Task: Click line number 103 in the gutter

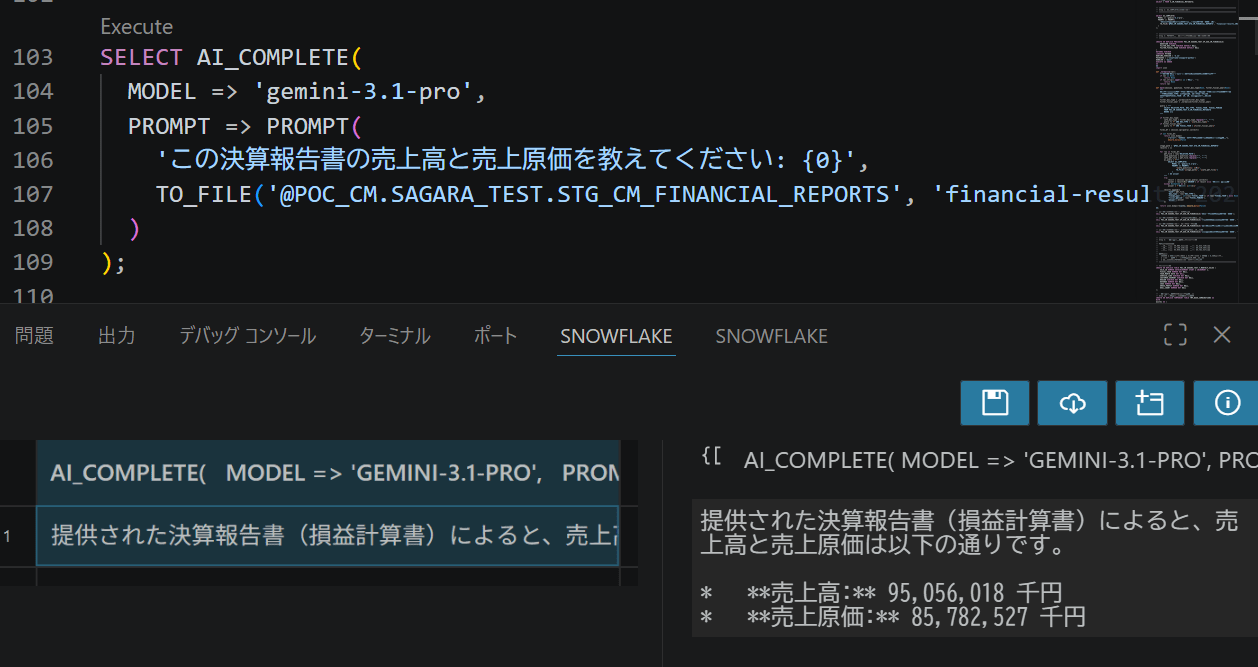Action: tap(33, 57)
